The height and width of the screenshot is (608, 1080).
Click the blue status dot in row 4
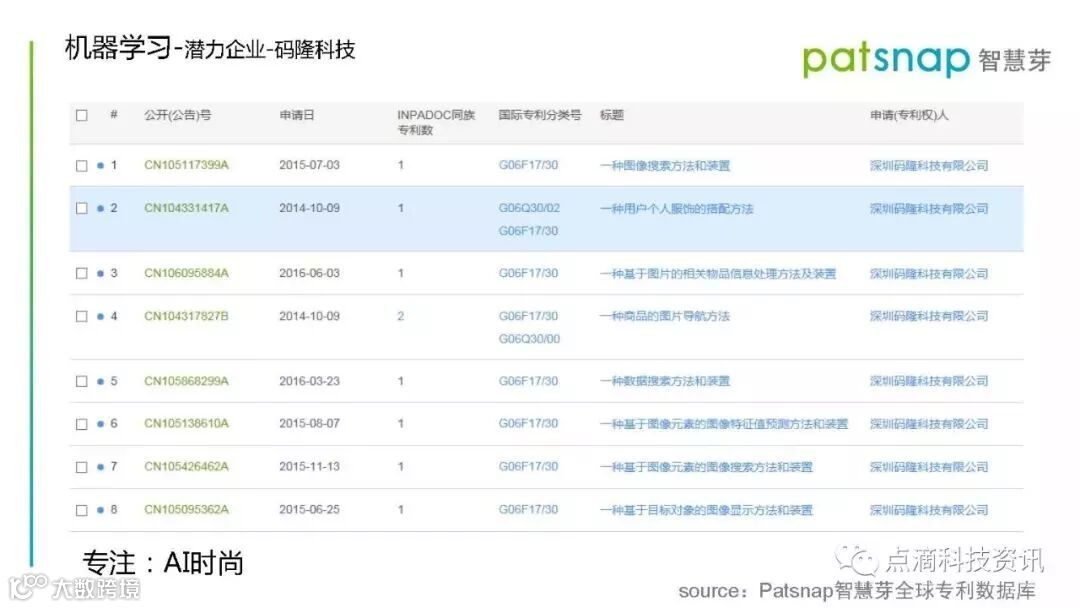point(101,317)
